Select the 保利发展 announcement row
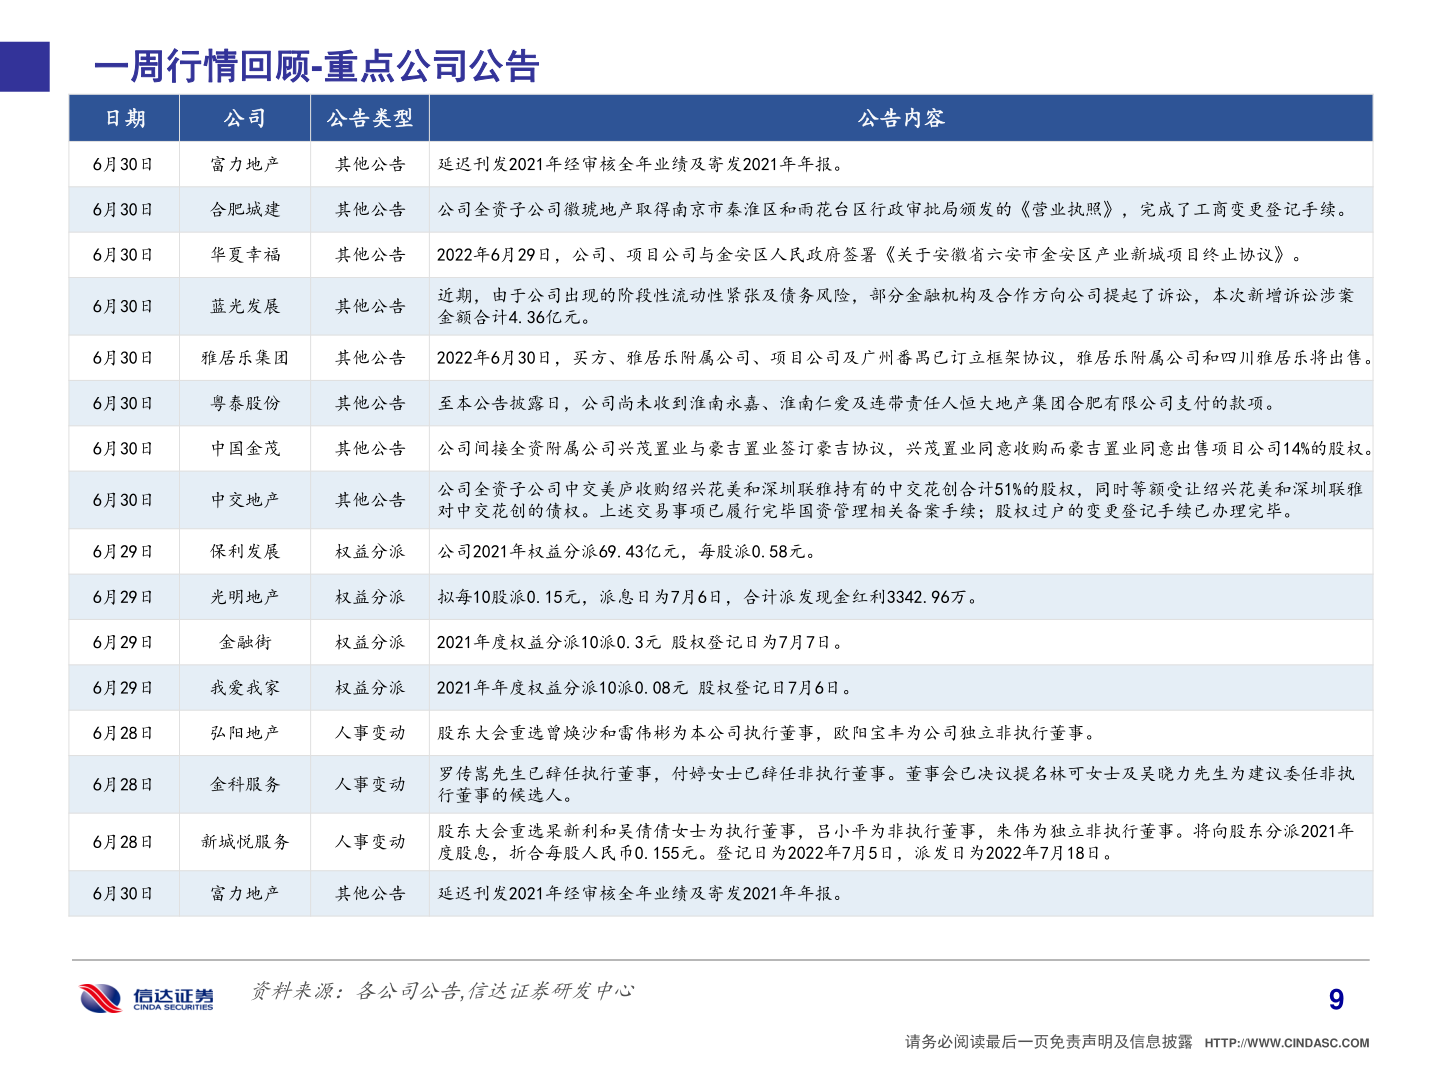This screenshot has height=1080, width=1440. [x=245, y=550]
